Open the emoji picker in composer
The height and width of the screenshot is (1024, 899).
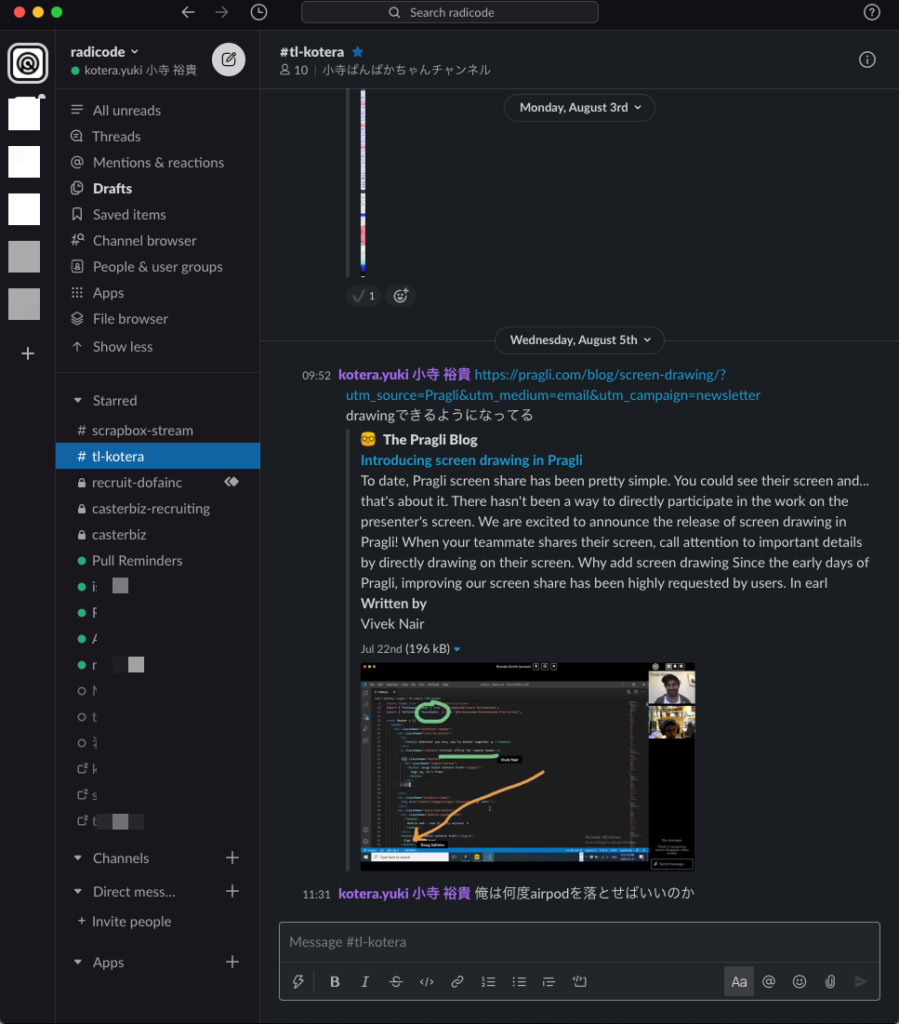tap(799, 982)
